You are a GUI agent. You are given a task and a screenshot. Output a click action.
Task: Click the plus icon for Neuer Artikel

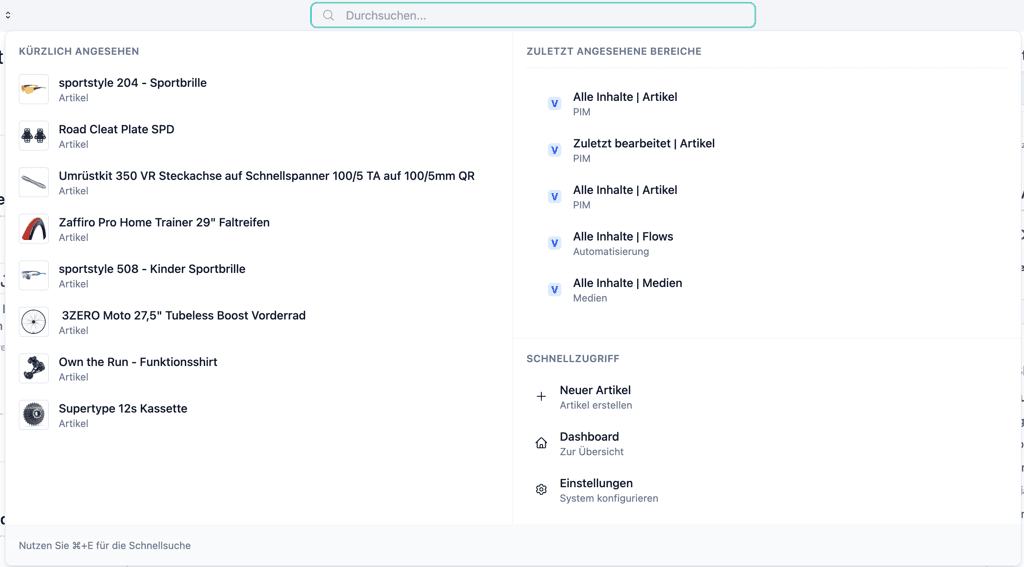(x=541, y=397)
